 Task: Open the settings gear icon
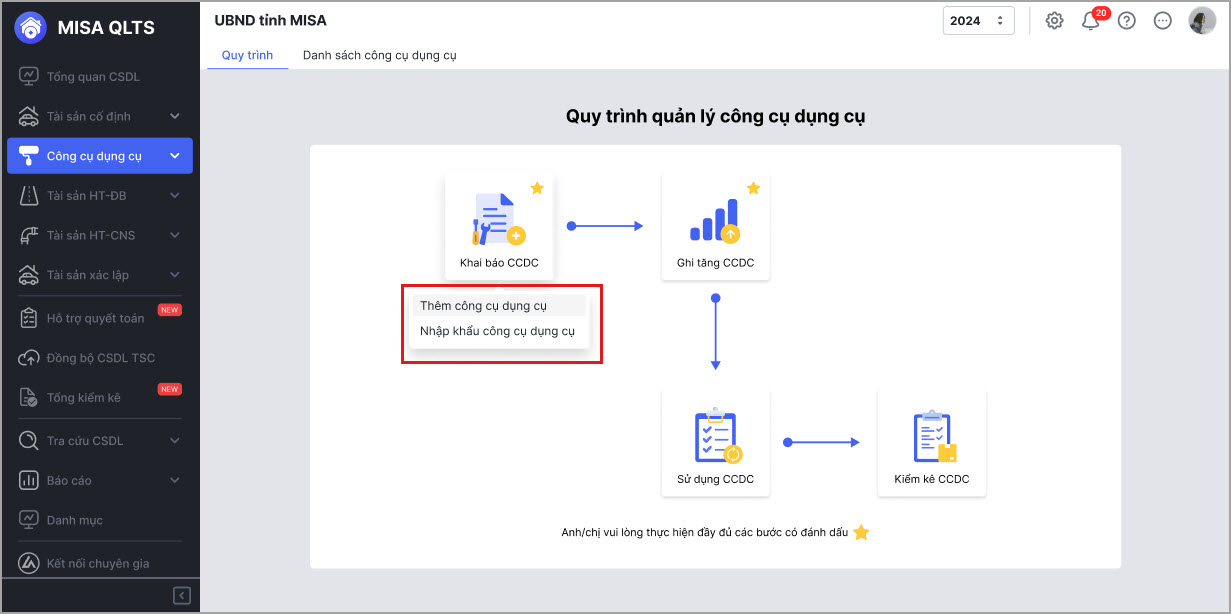[x=1054, y=21]
